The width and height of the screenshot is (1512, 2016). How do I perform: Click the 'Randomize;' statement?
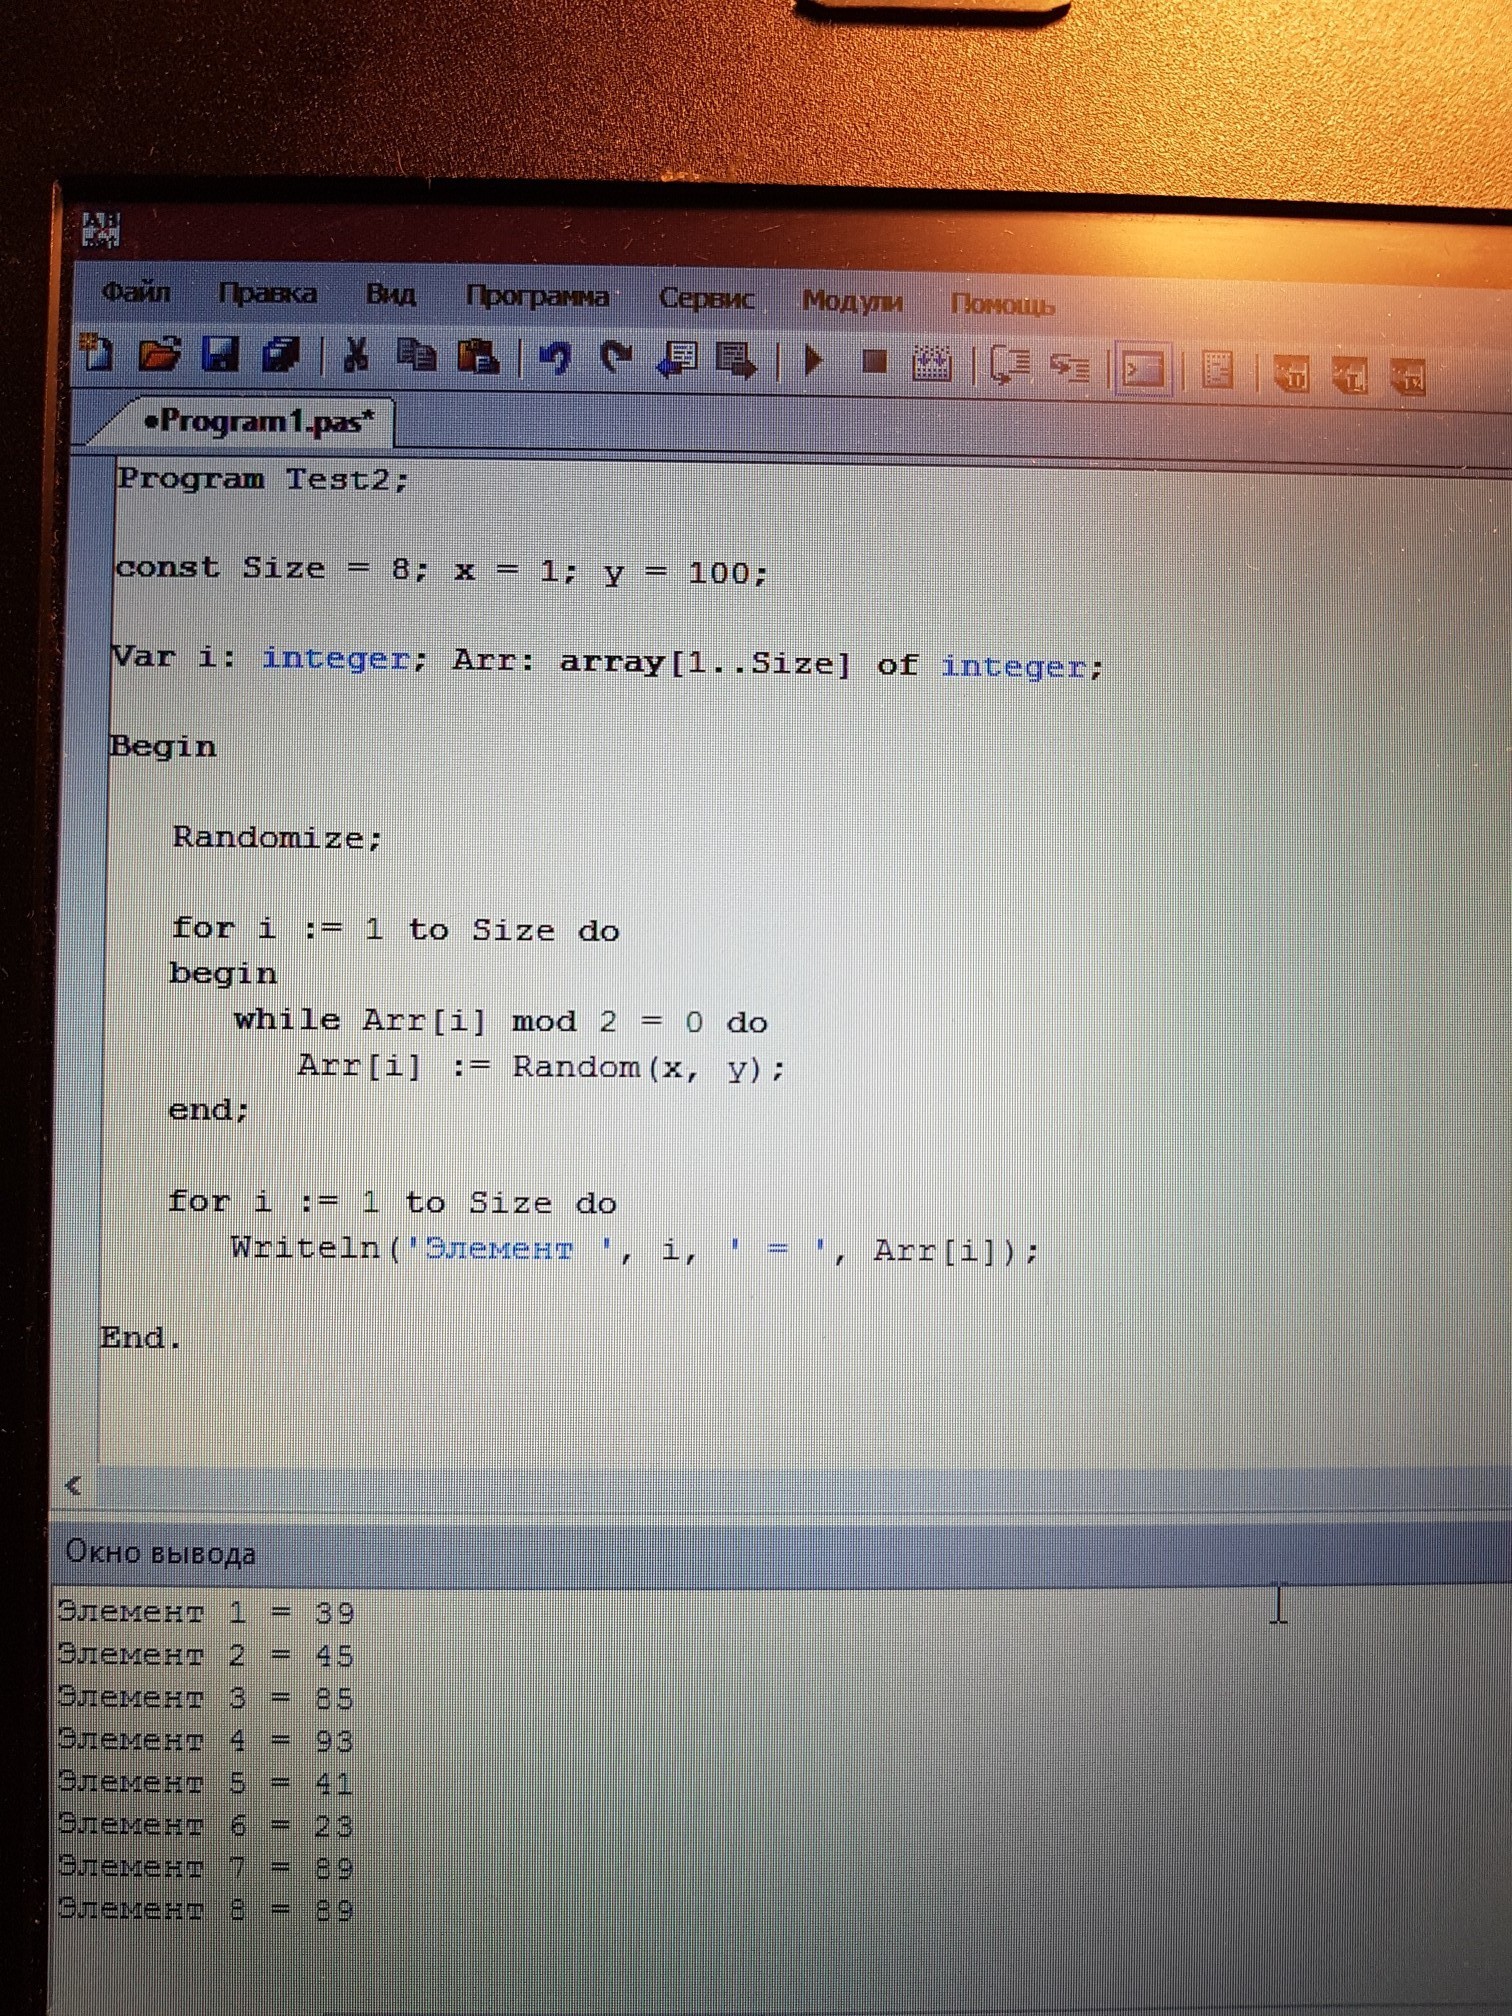pyautogui.click(x=277, y=837)
